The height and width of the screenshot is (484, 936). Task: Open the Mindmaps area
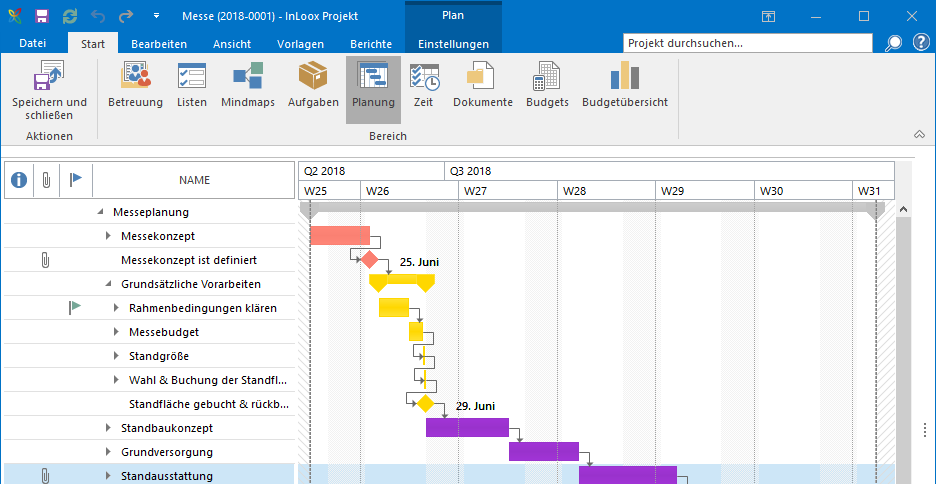pyautogui.click(x=248, y=84)
